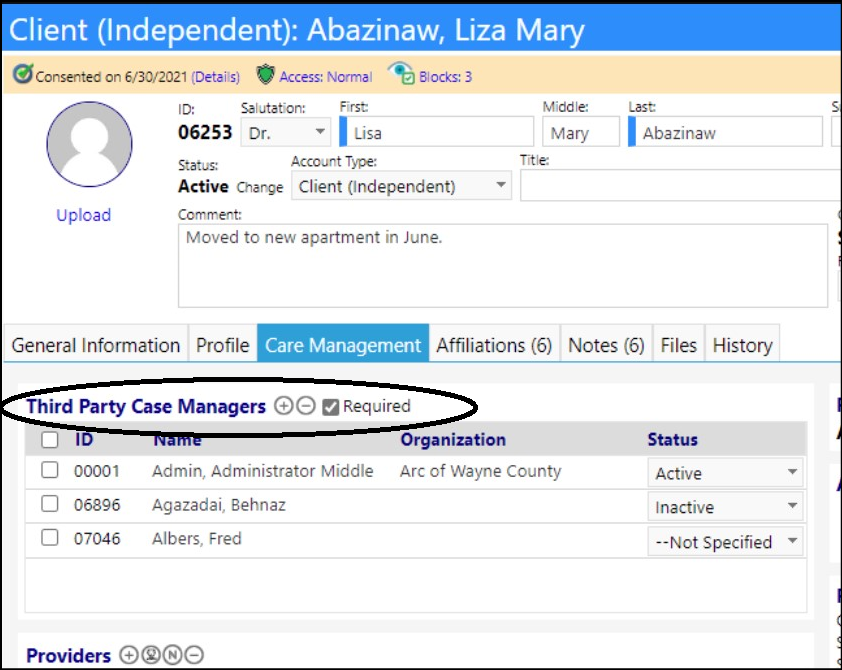Open the Profile tab

[x=222, y=345]
